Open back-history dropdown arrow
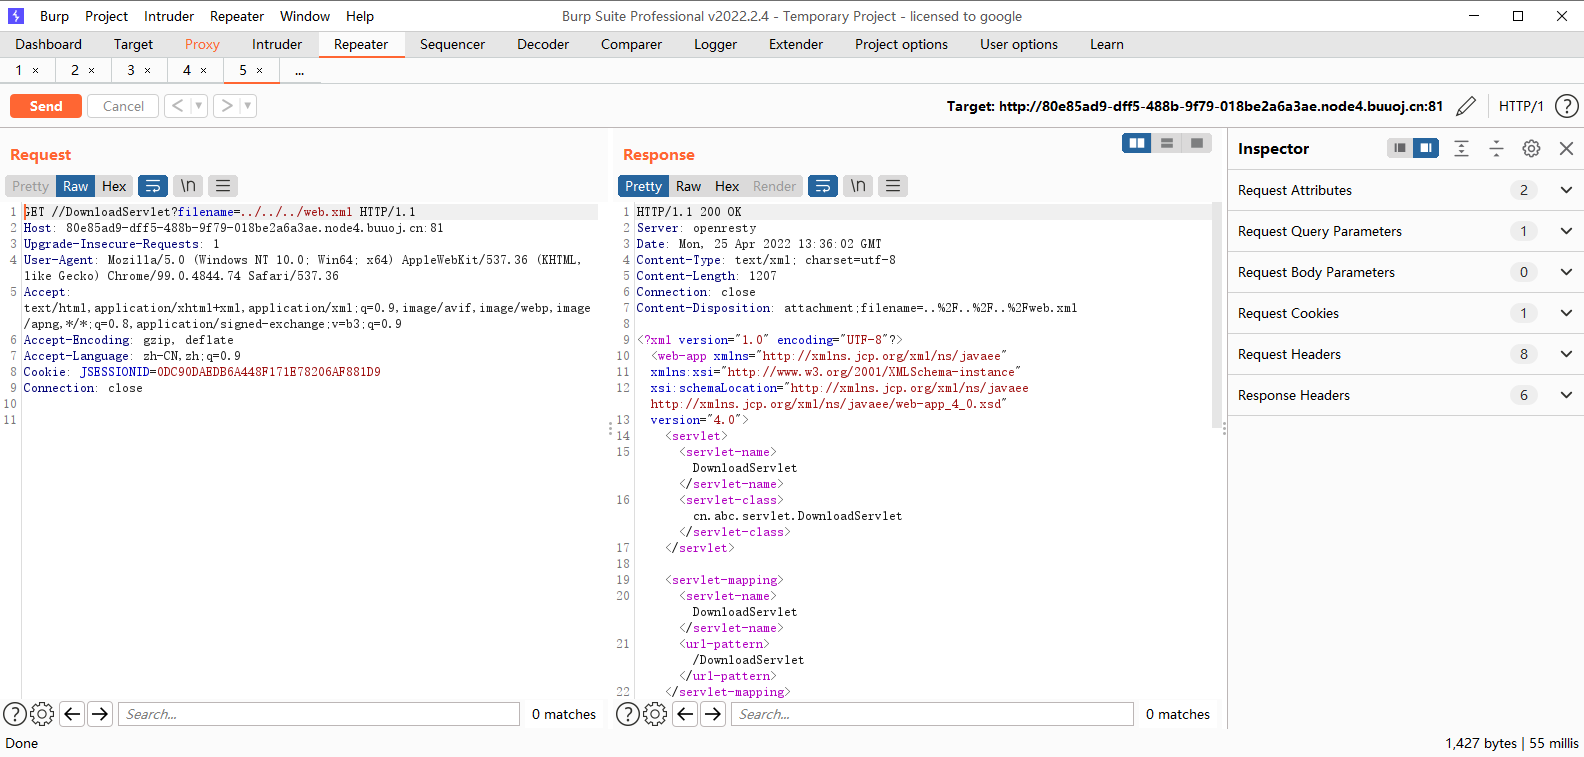Screen dimensions: 1584x757 (199, 106)
